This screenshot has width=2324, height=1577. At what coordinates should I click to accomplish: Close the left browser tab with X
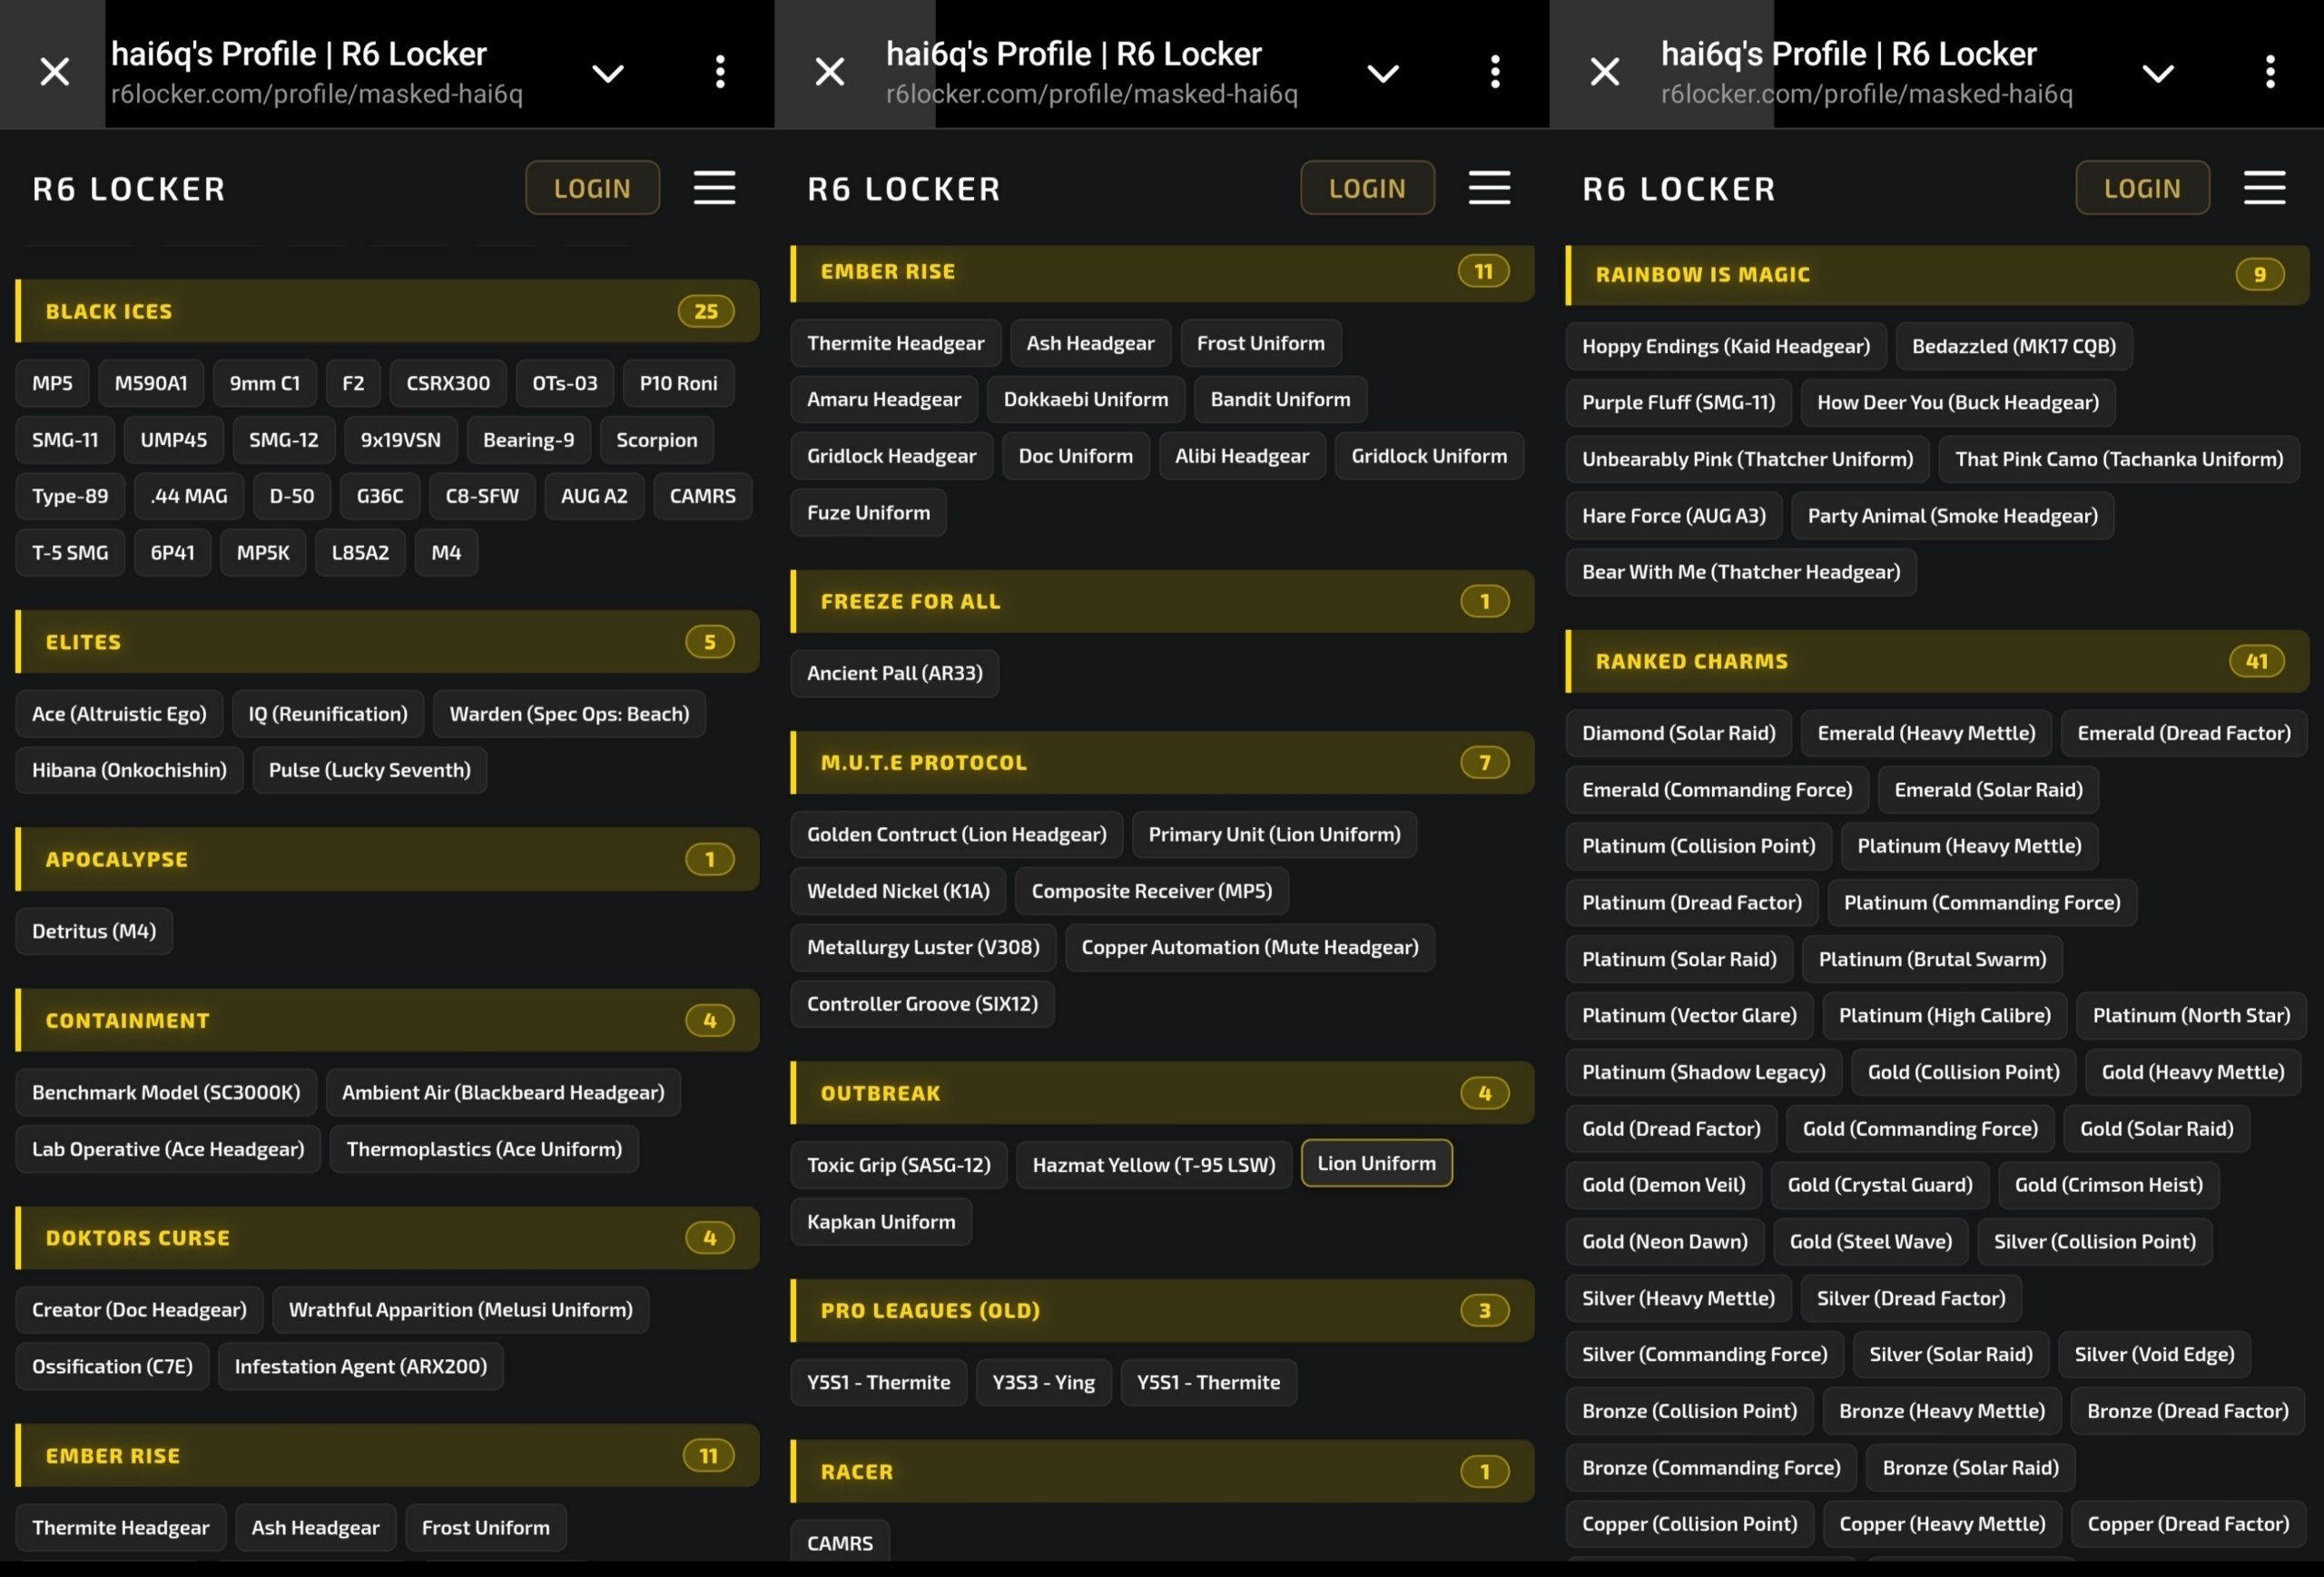pos(55,71)
